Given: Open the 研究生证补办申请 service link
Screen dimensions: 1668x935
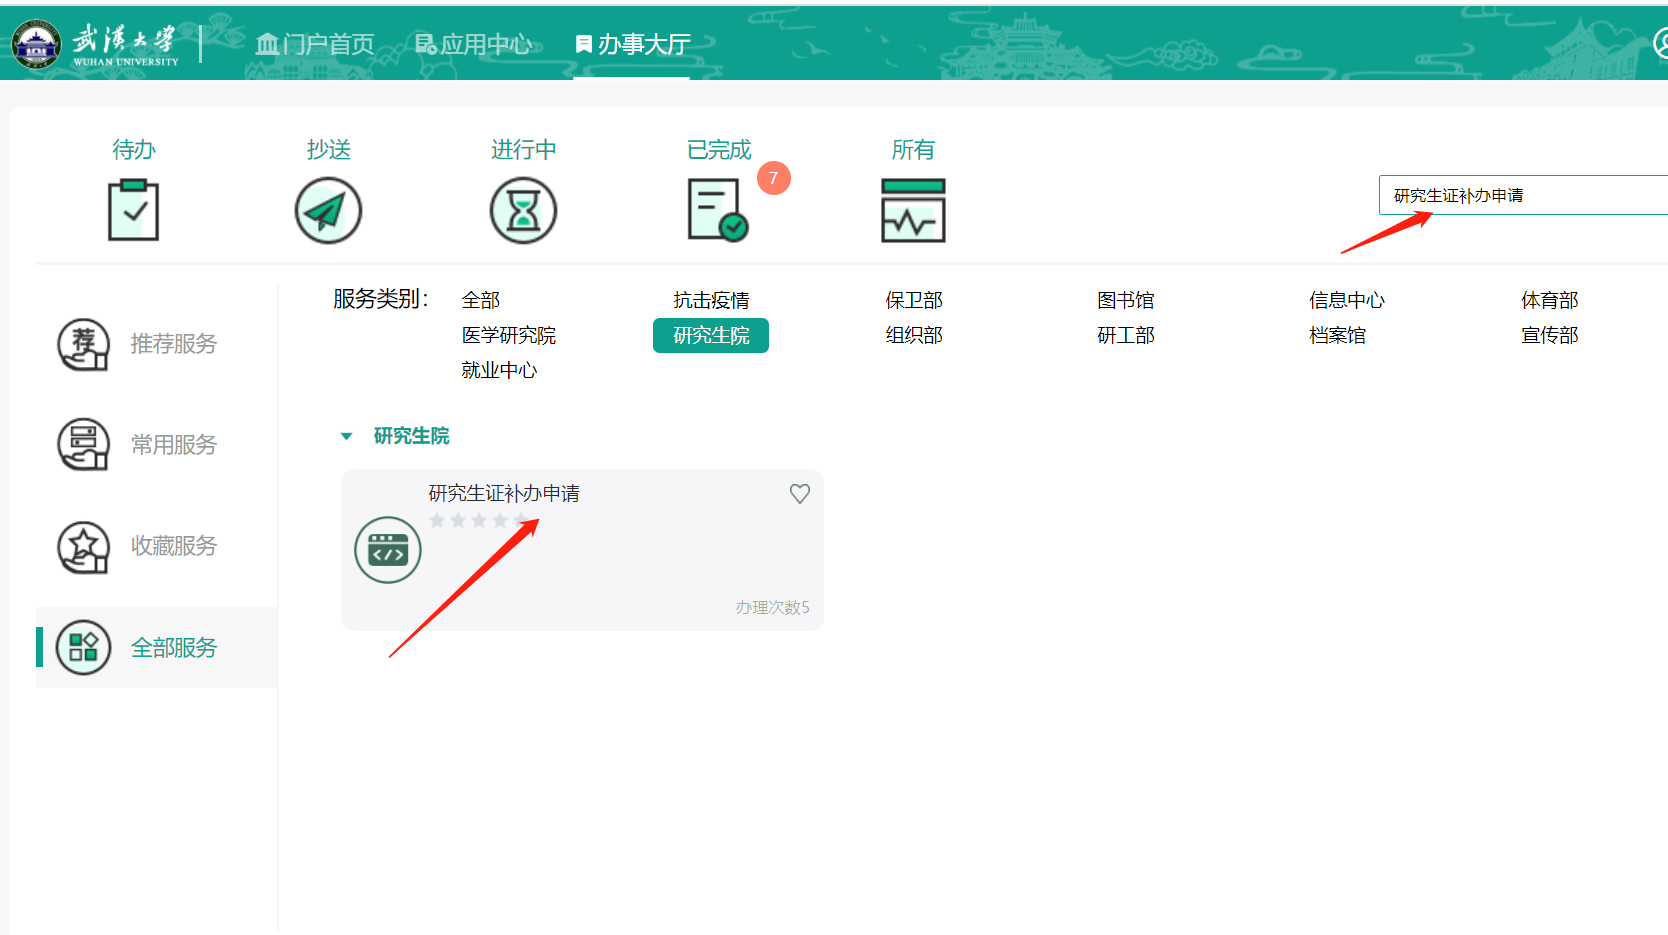Looking at the screenshot, I should [504, 493].
